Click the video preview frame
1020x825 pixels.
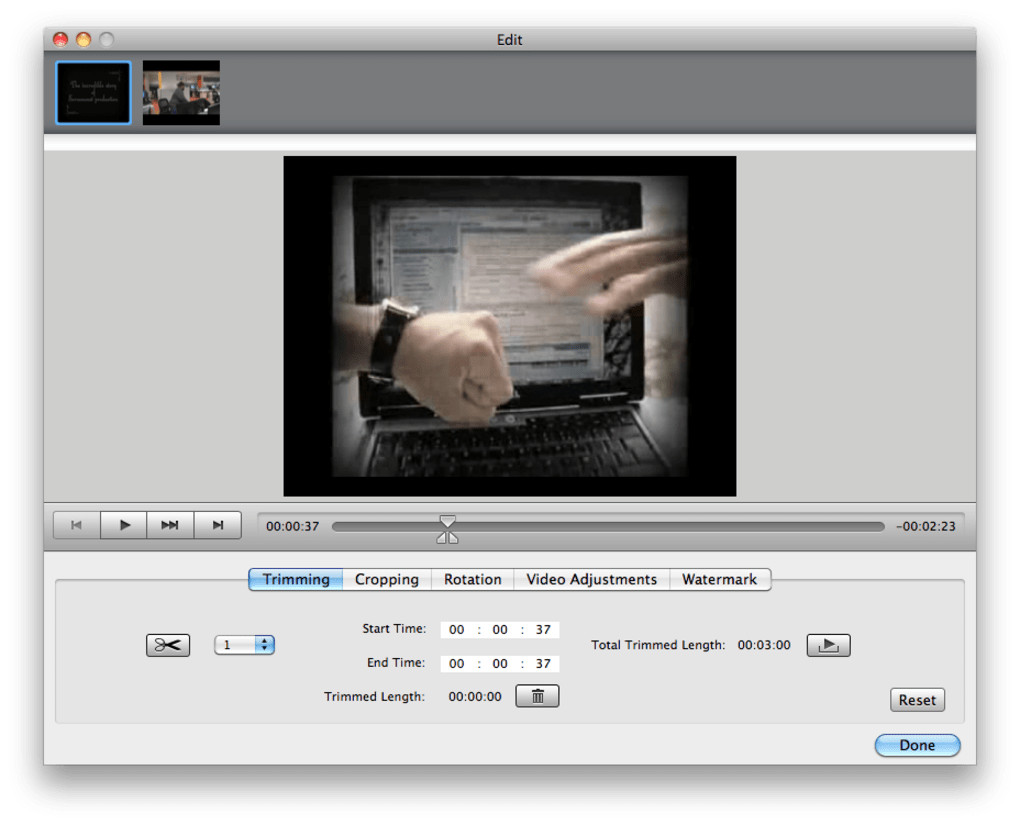click(510, 326)
